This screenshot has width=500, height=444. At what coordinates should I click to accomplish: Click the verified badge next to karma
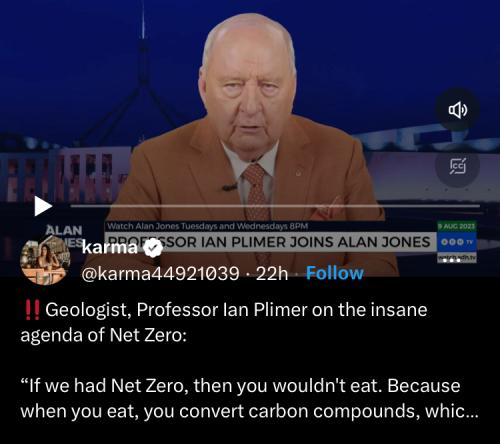pos(153,248)
